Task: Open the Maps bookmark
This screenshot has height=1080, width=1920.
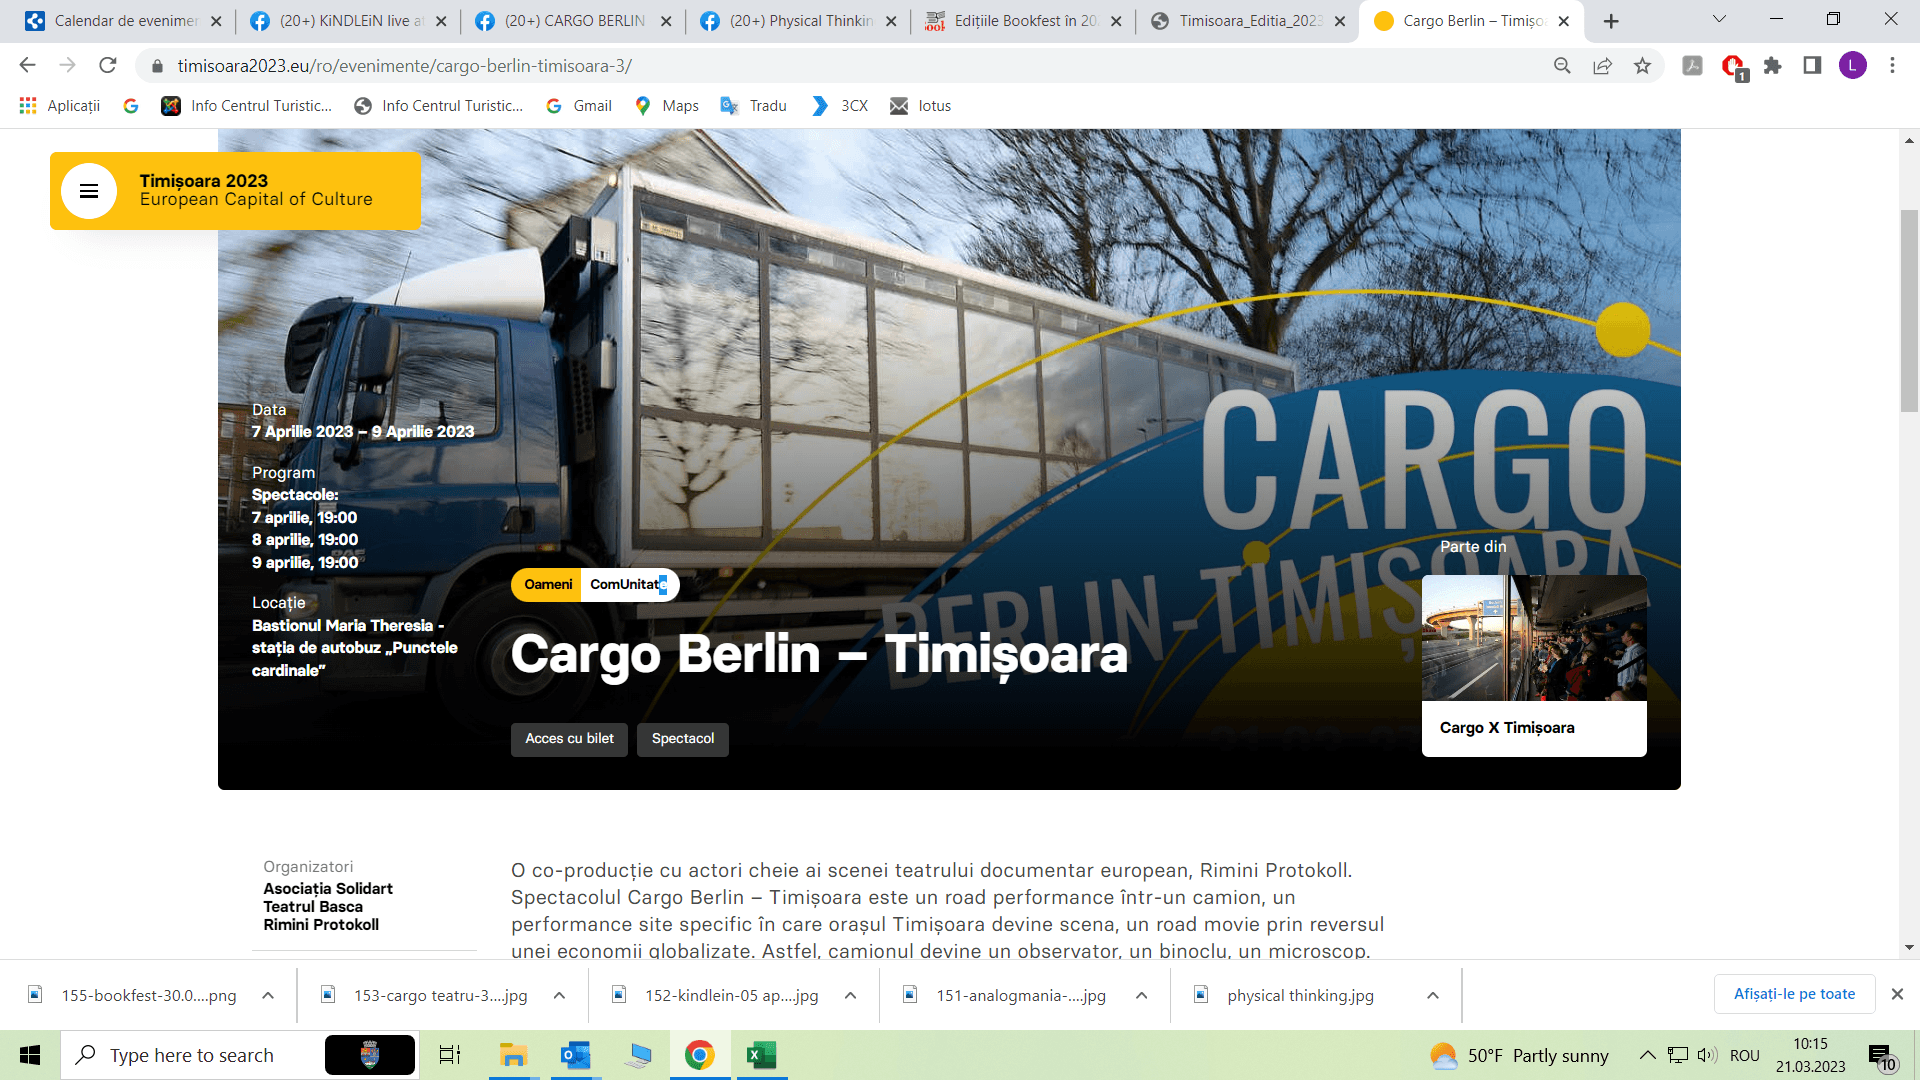Action: click(667, 106)
